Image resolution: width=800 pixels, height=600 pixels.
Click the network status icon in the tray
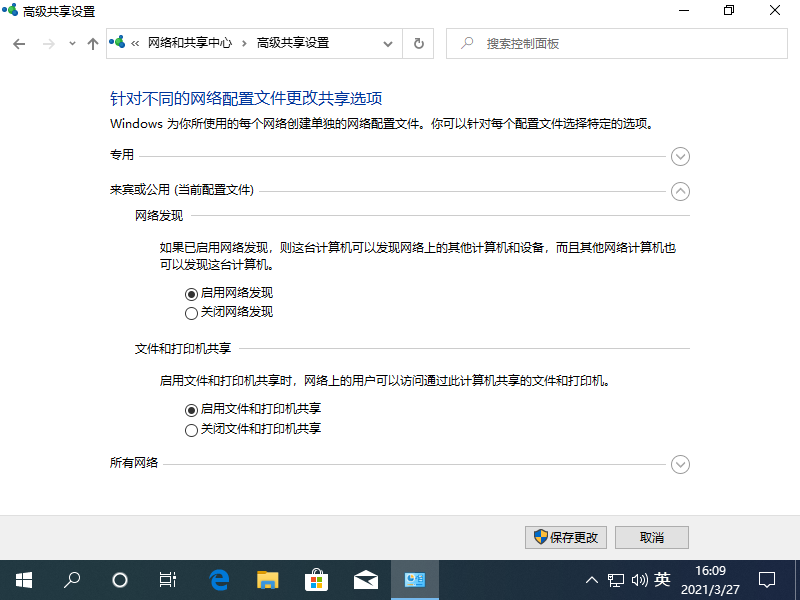pyautogui.click(x=614, y=579)
